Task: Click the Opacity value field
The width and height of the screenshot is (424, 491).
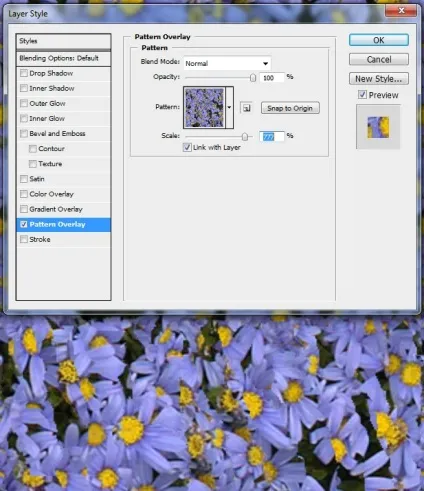Action: [272, 78]
